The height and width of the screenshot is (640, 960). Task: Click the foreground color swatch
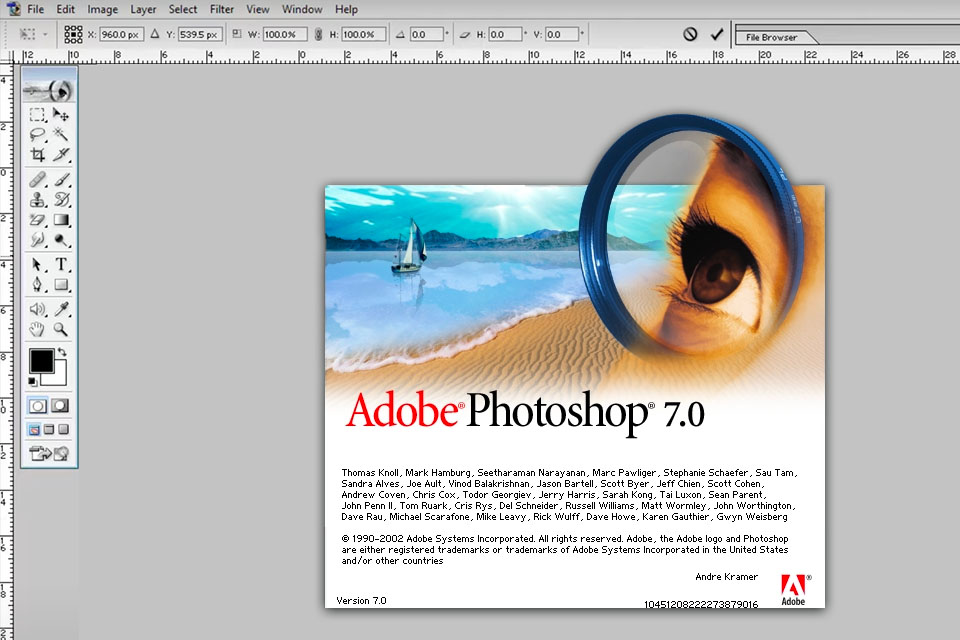tap(41, 360)
